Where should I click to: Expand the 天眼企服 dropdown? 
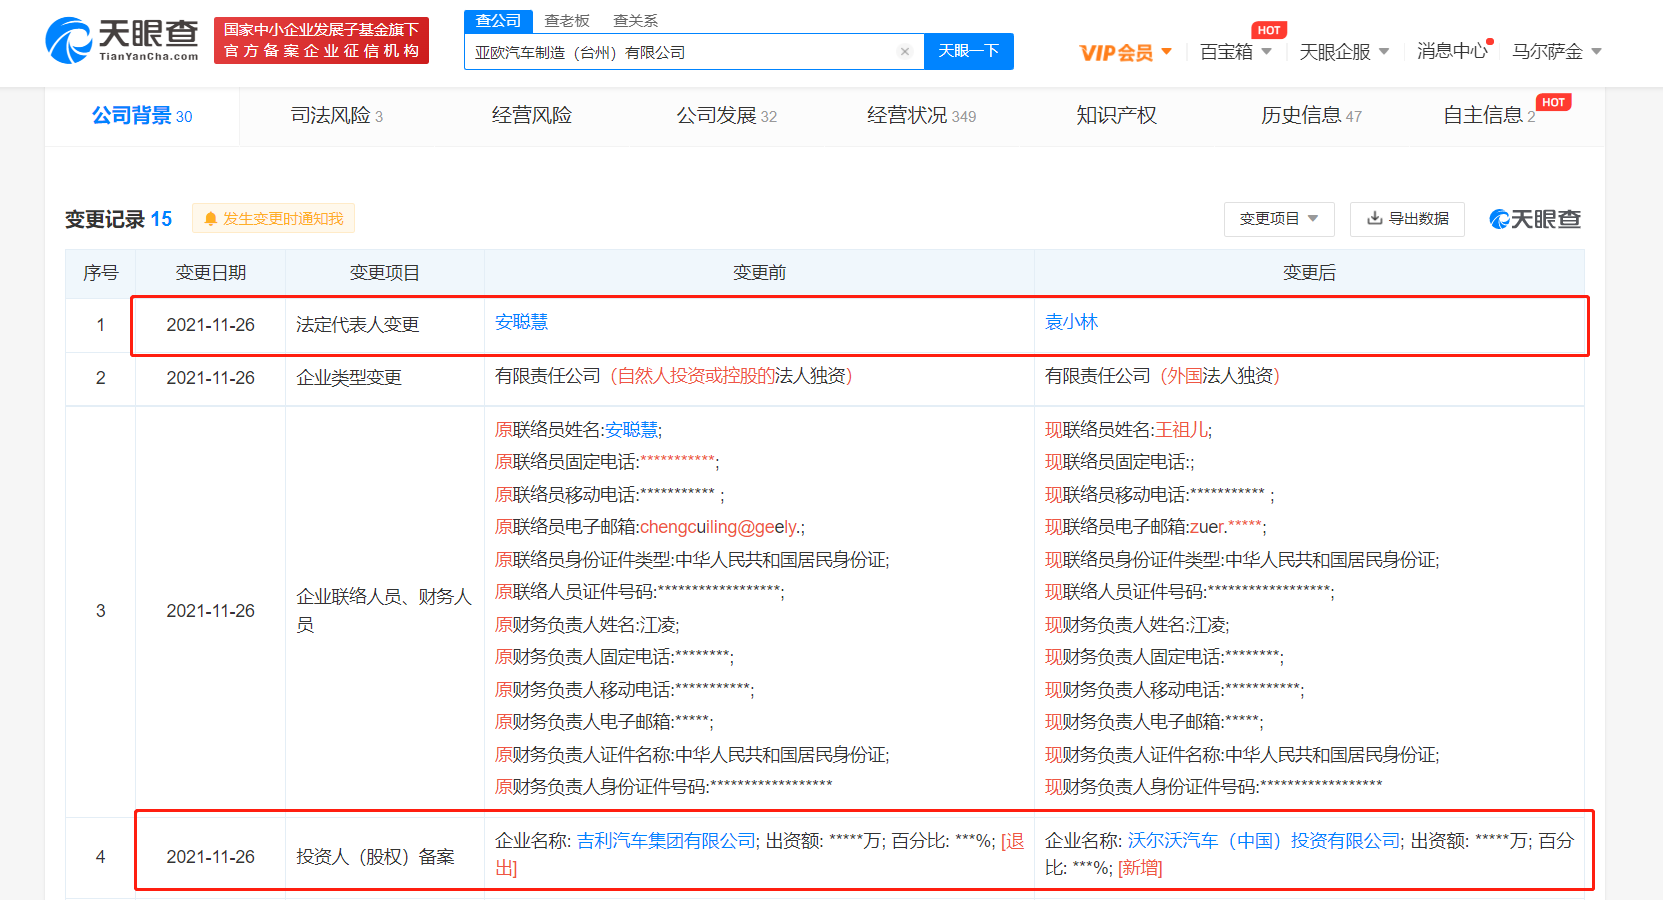1384,51
